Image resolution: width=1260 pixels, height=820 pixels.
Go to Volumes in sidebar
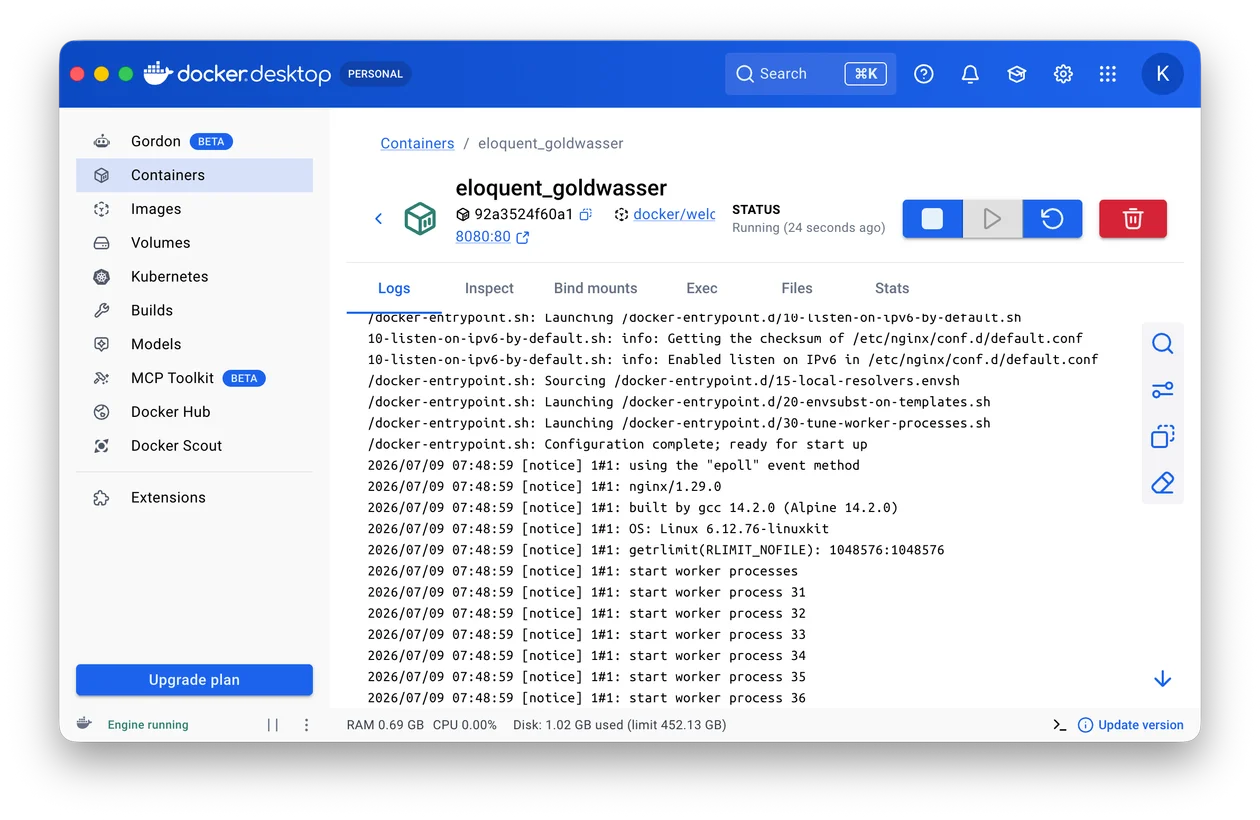point(194,243)
